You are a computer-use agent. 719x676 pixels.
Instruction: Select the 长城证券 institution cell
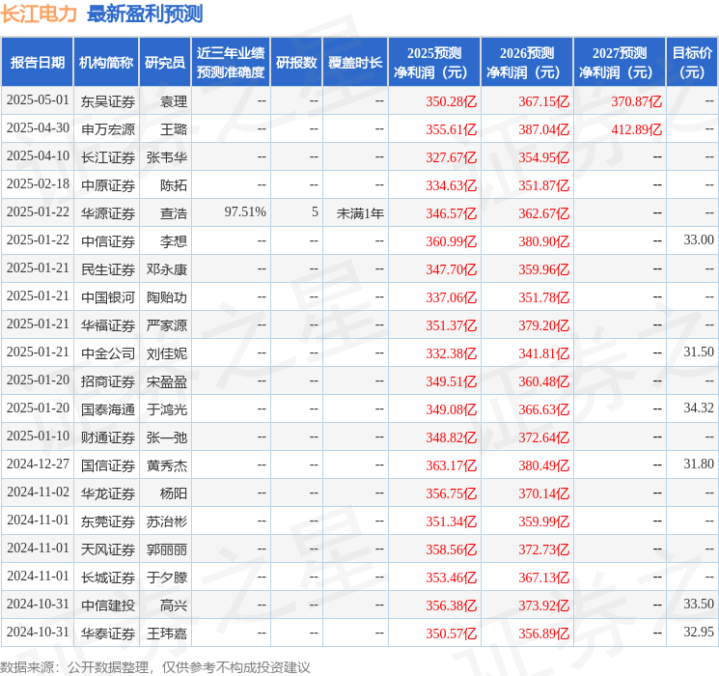[x=108, y=577]
